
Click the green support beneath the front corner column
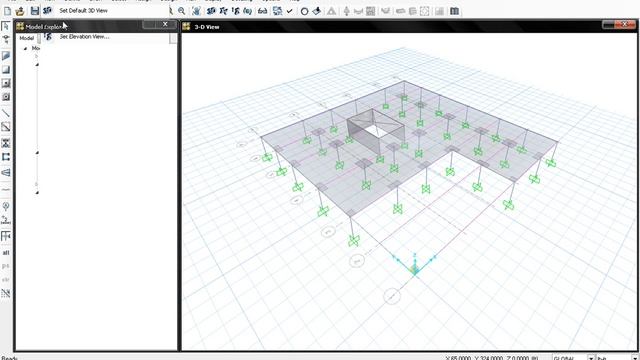tap(354, 241)
